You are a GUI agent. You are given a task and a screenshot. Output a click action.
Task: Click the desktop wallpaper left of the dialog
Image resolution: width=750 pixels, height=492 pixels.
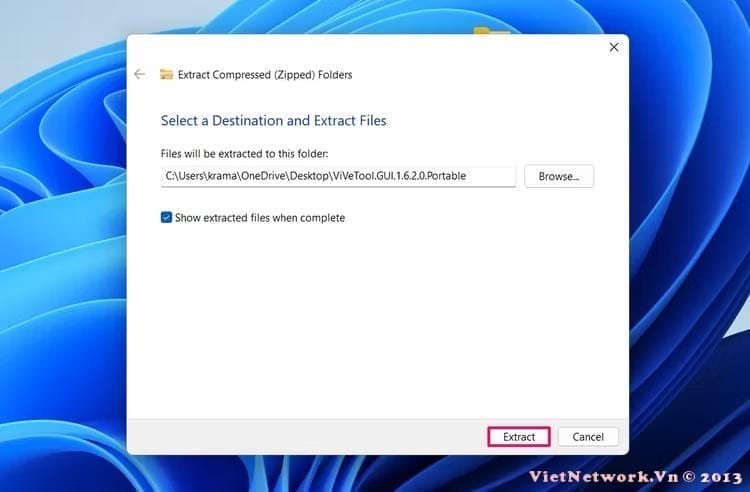pyautogui.click(x=60, y=250)
